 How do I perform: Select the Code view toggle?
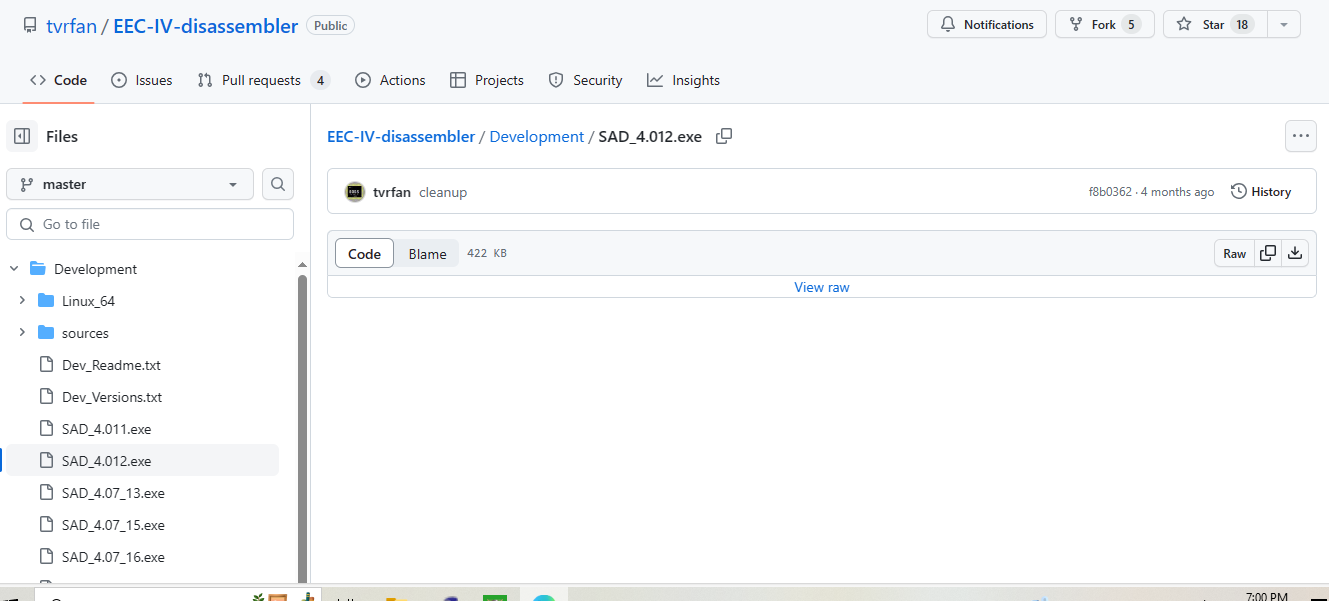click(364, 254)
